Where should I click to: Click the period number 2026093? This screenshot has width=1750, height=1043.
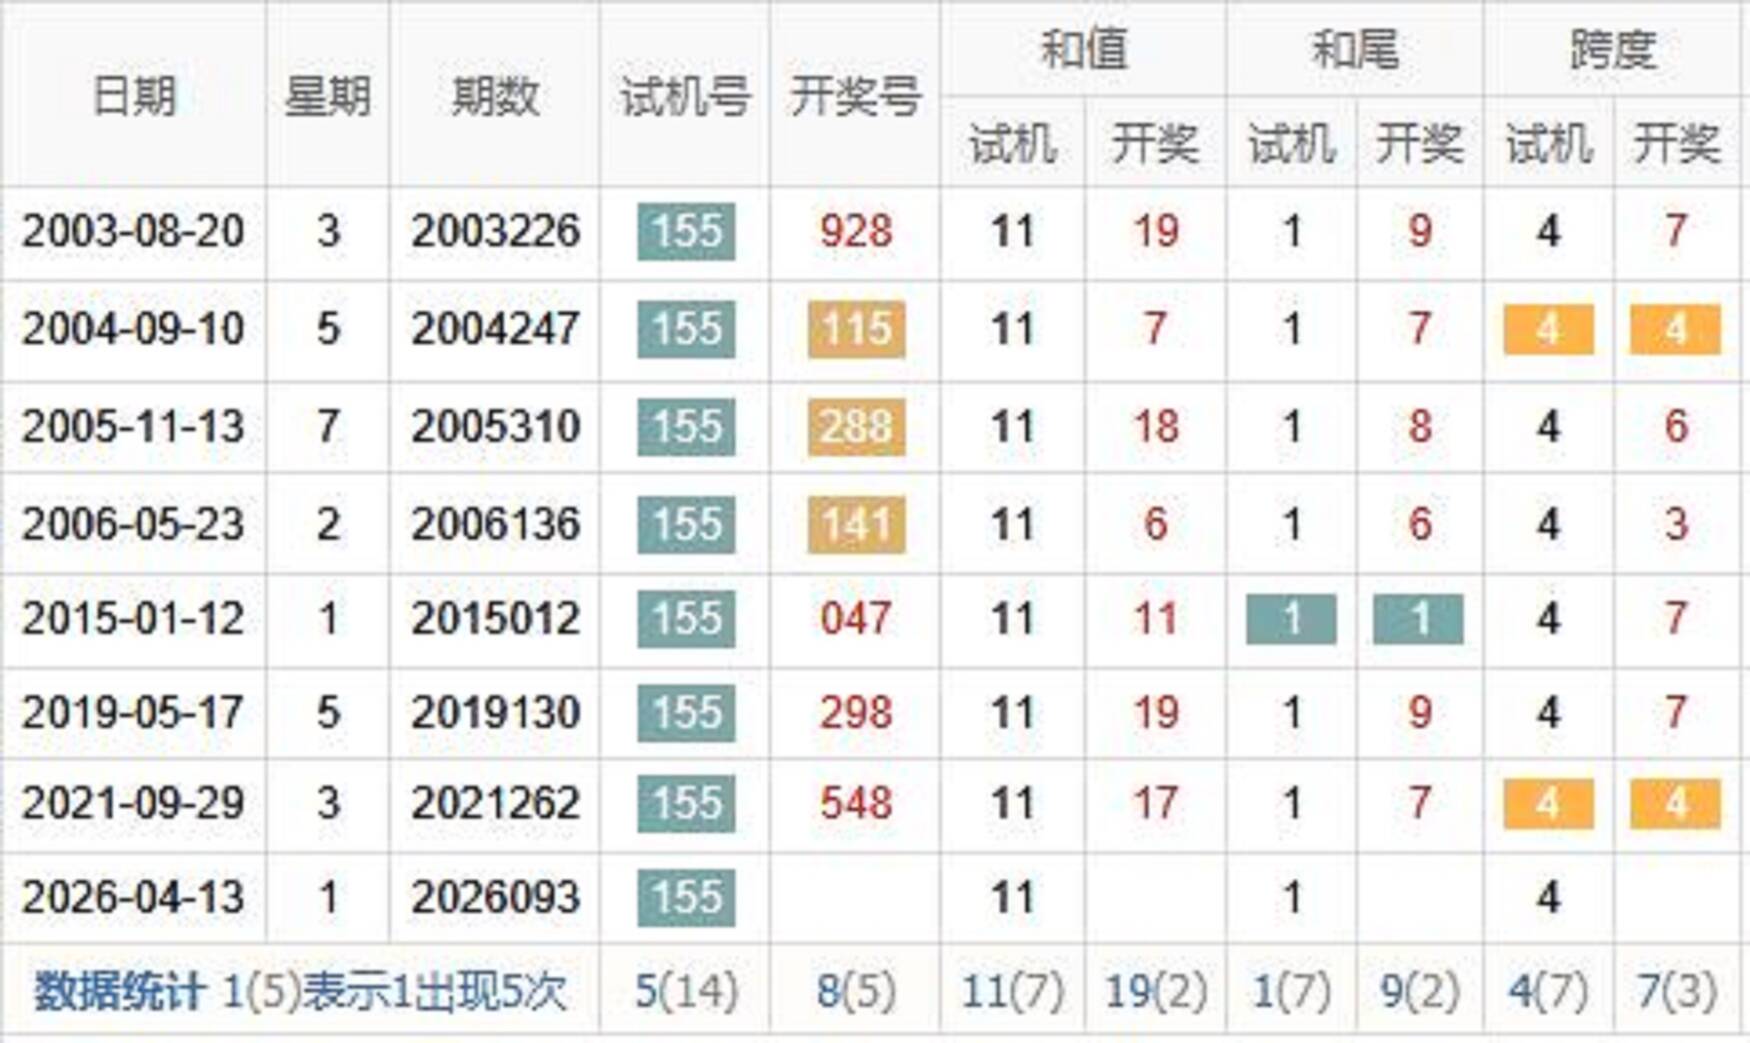coord(495,897)
